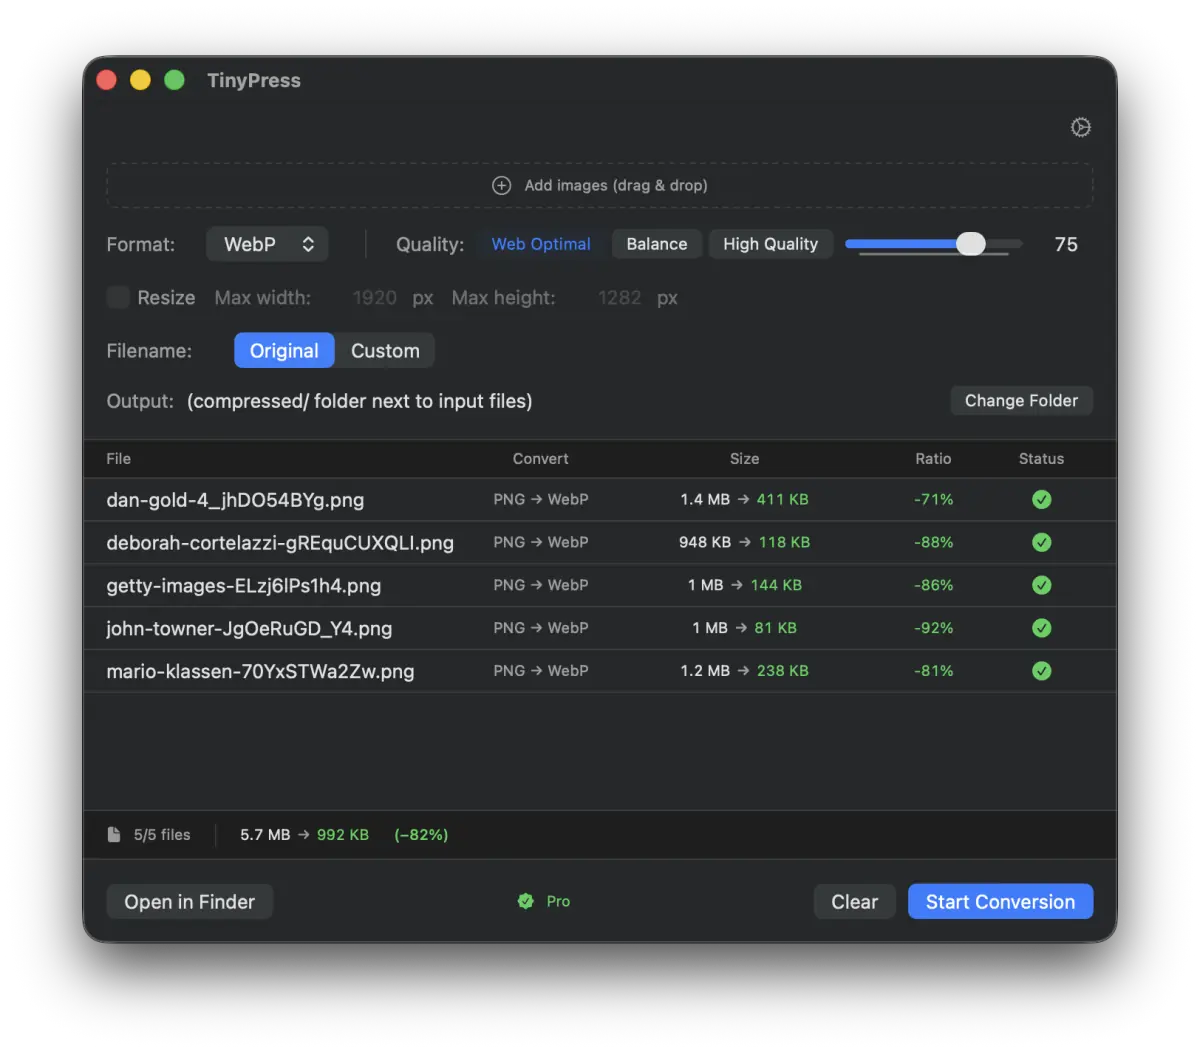Click green checkmark on deborah-cortelazzi row
The image size is (1200, 1052).
click(x=1041, y=542)
